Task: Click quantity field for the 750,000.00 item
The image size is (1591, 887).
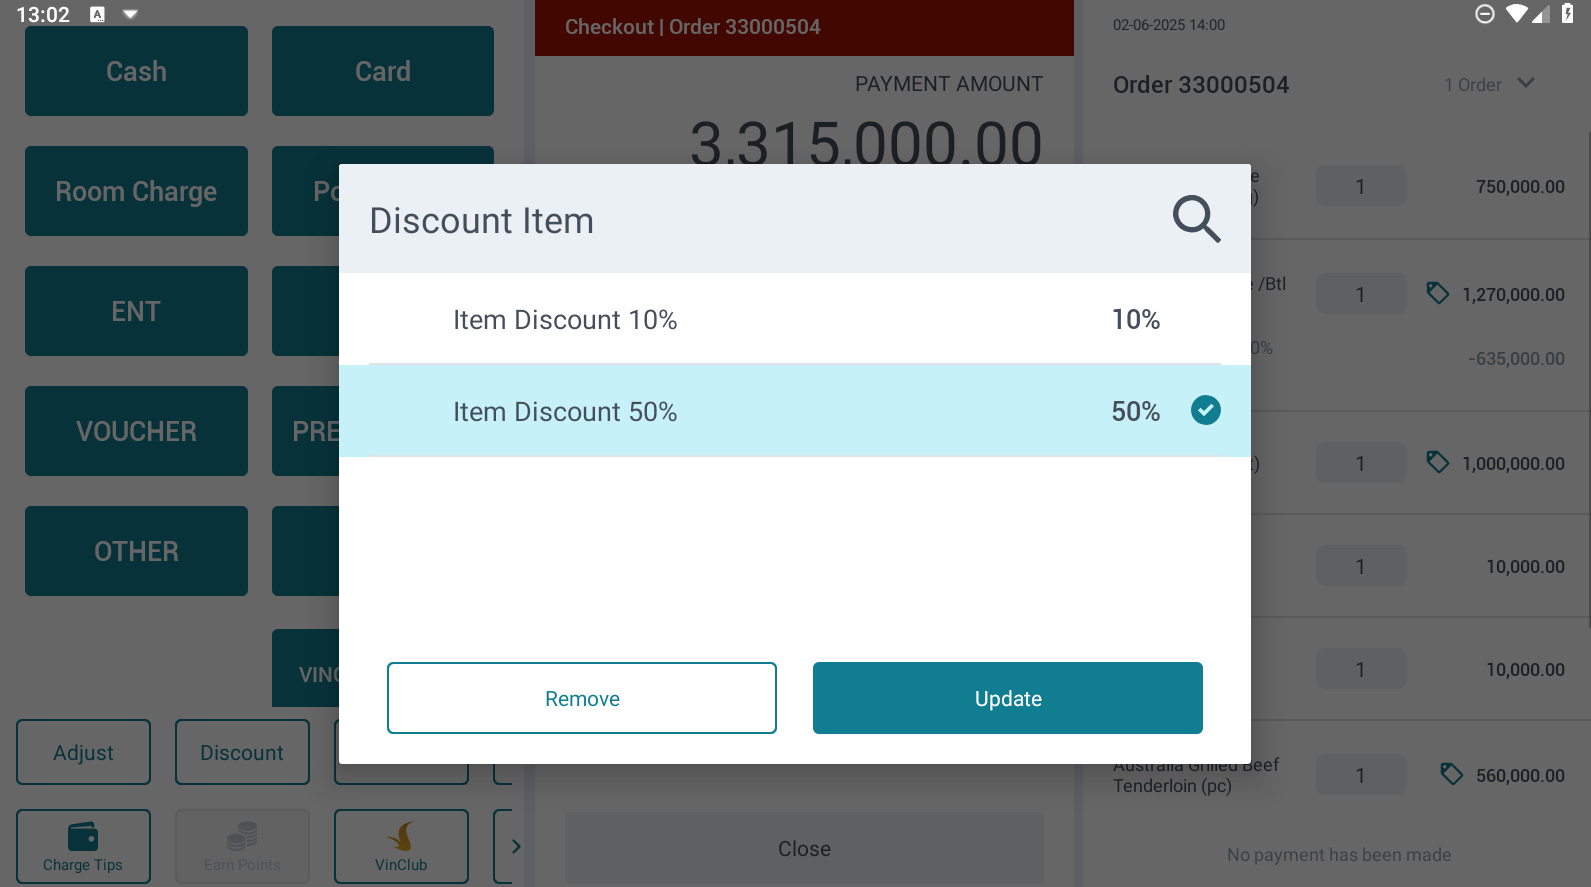Action: click(x=1360, y=187)
